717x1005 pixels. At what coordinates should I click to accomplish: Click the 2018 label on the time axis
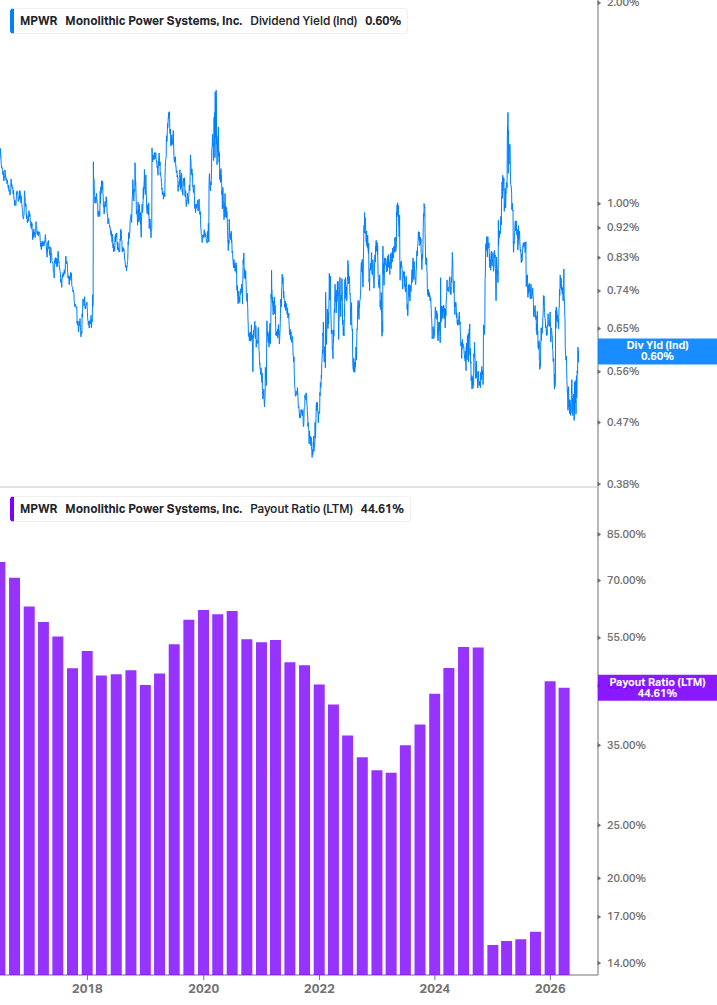coord(87,988)
